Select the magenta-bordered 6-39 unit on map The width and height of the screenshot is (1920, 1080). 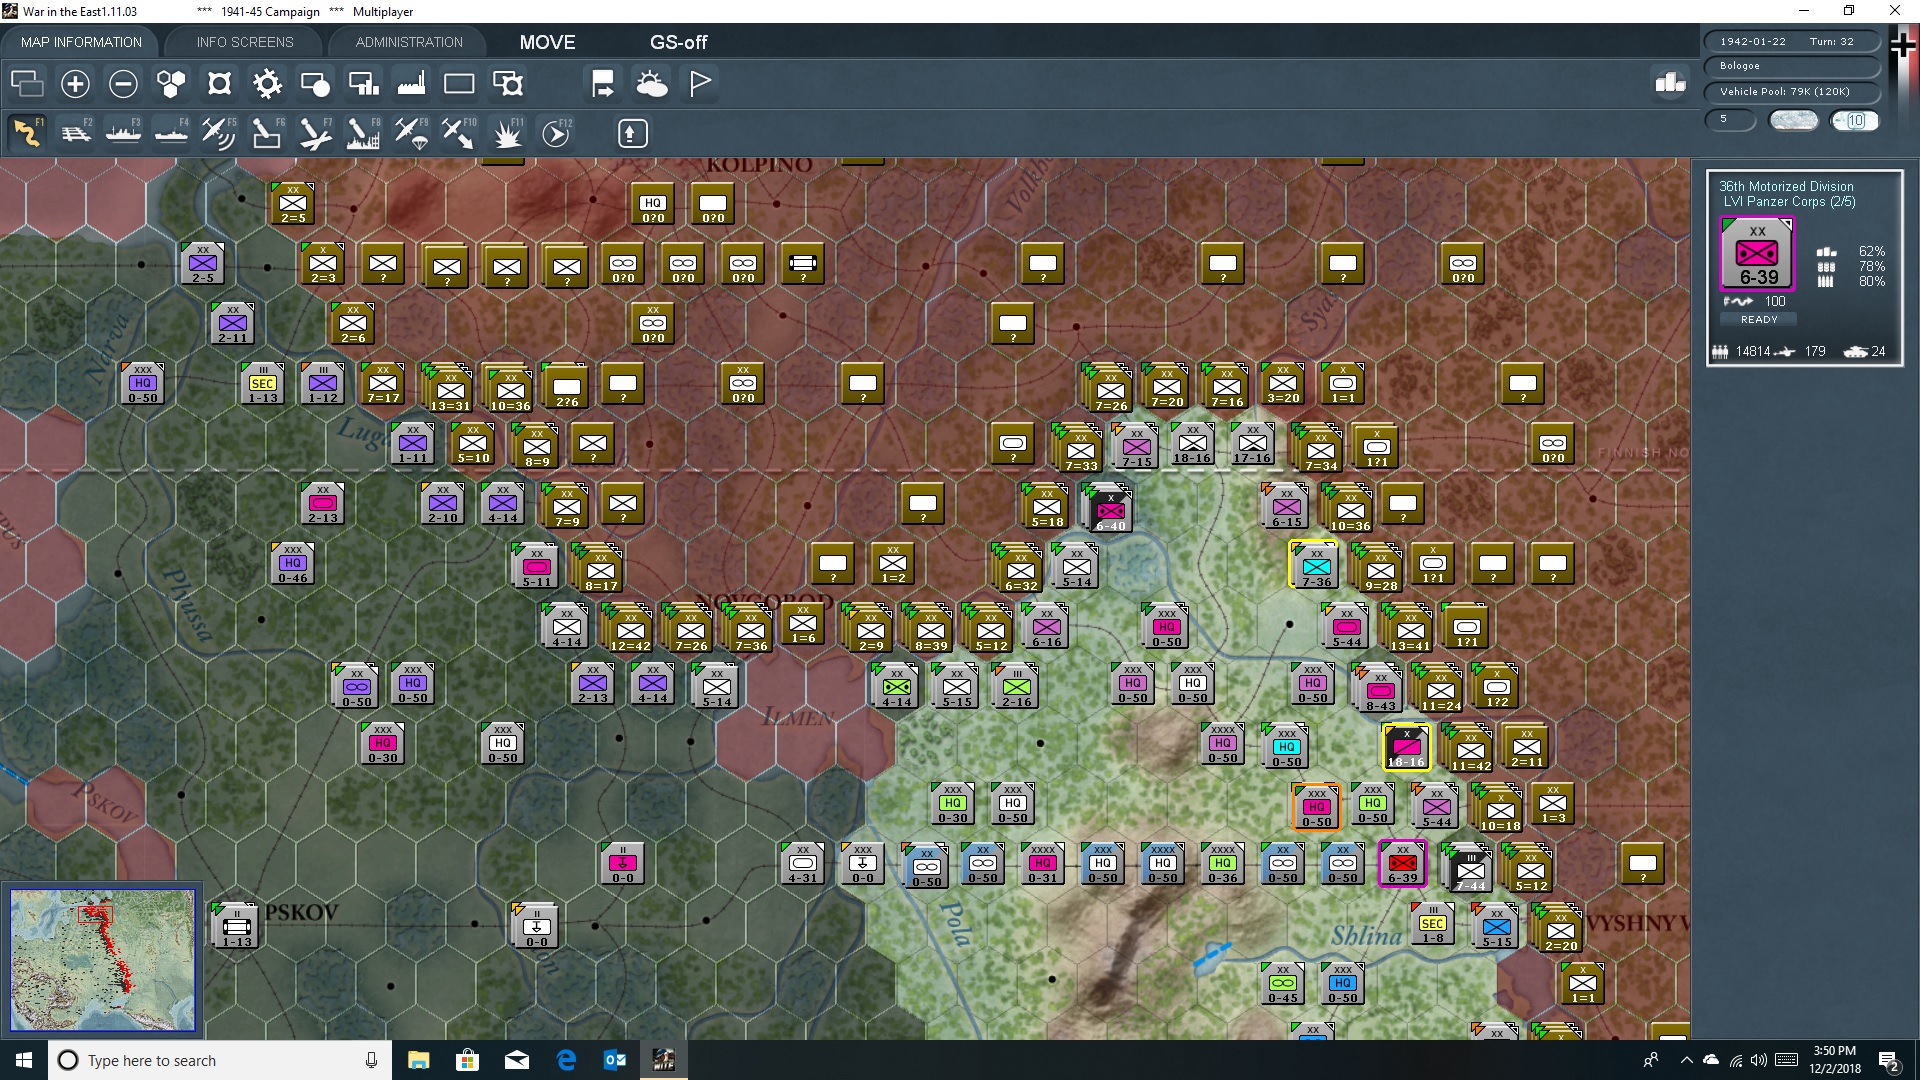(x=1402, y=863)
